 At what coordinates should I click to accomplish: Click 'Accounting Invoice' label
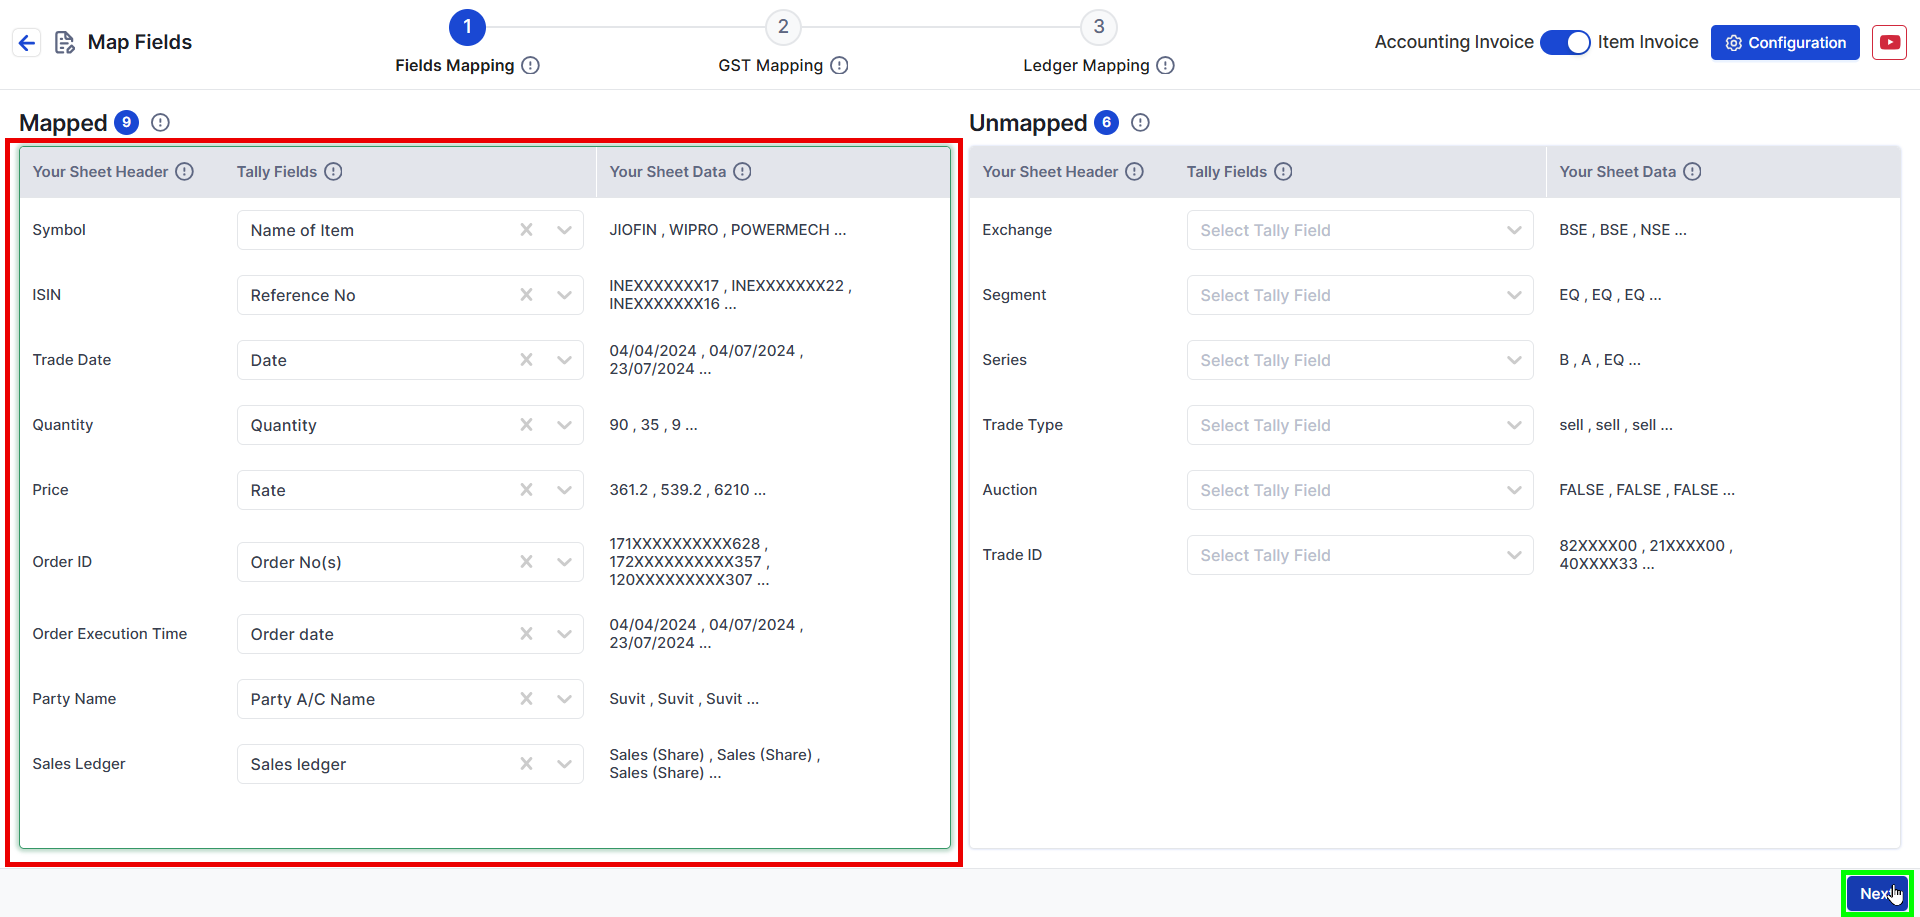coord(1454,42)
